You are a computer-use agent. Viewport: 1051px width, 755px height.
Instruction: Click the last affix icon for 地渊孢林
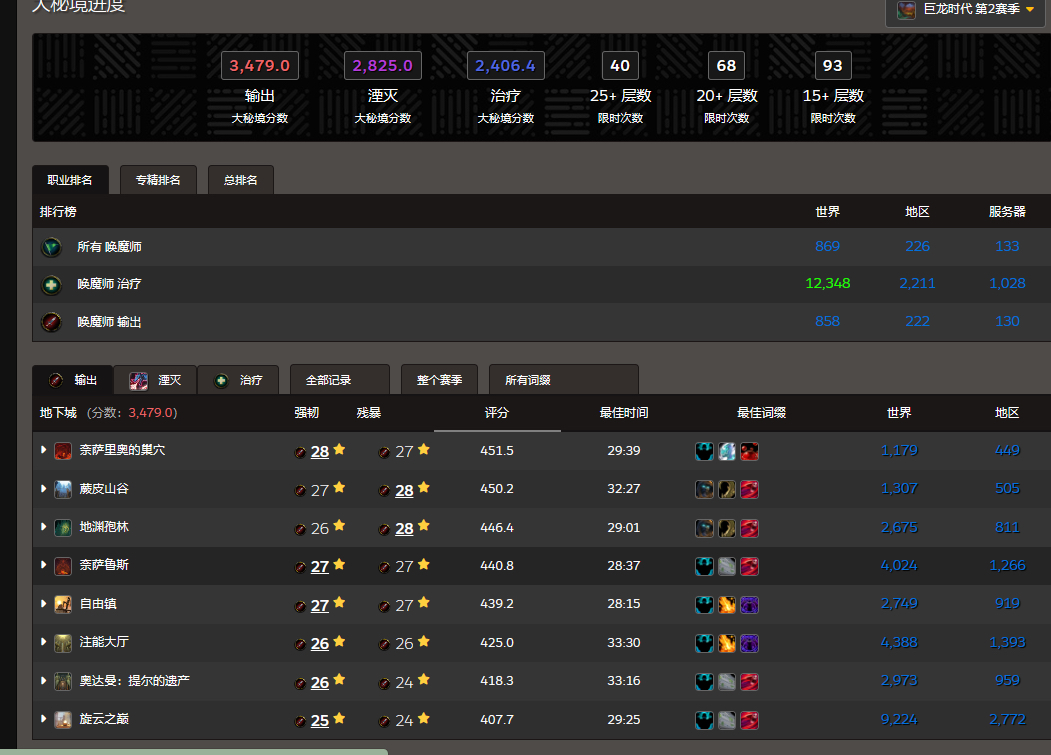[x=749, y=528]
